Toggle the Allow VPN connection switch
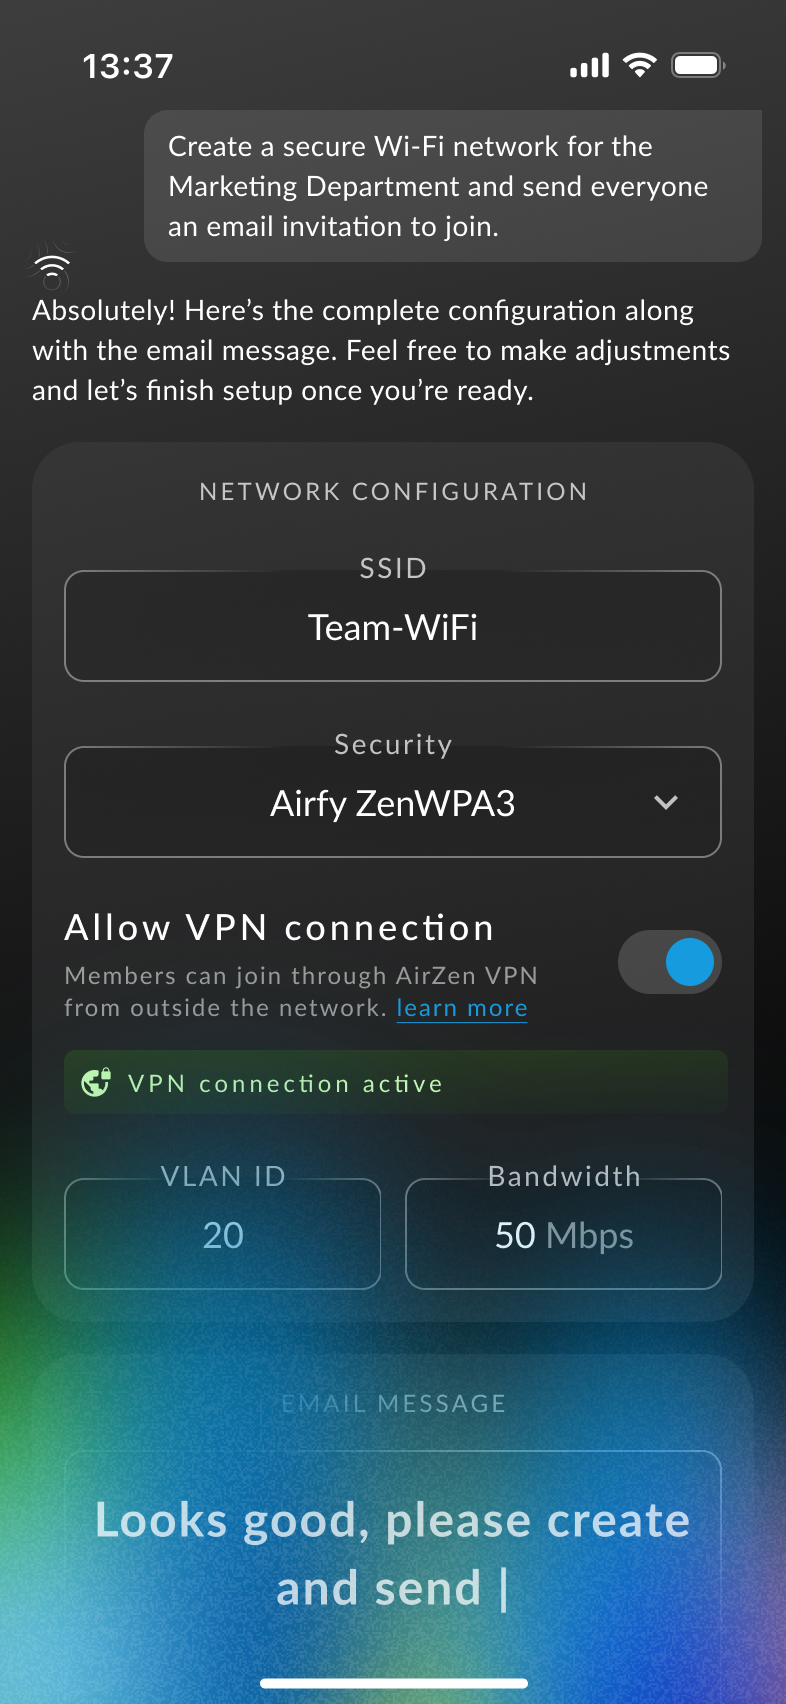 pos(670,962)
